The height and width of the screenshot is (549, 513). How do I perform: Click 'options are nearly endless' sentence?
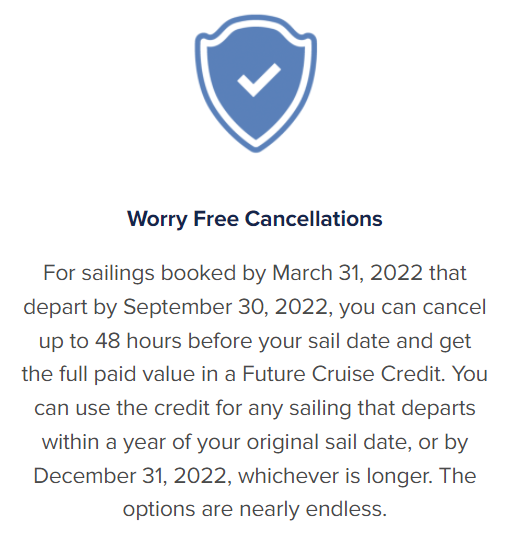click(255, 509)
